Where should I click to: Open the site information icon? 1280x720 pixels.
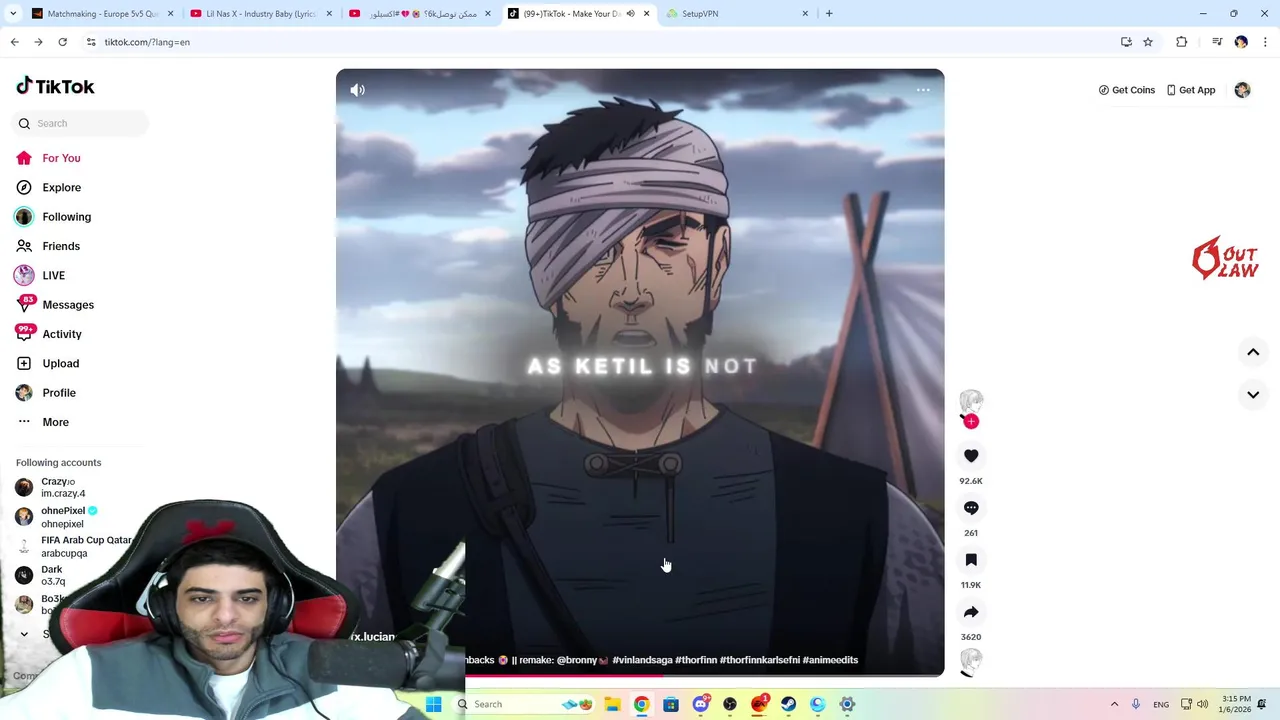point(90,42)
